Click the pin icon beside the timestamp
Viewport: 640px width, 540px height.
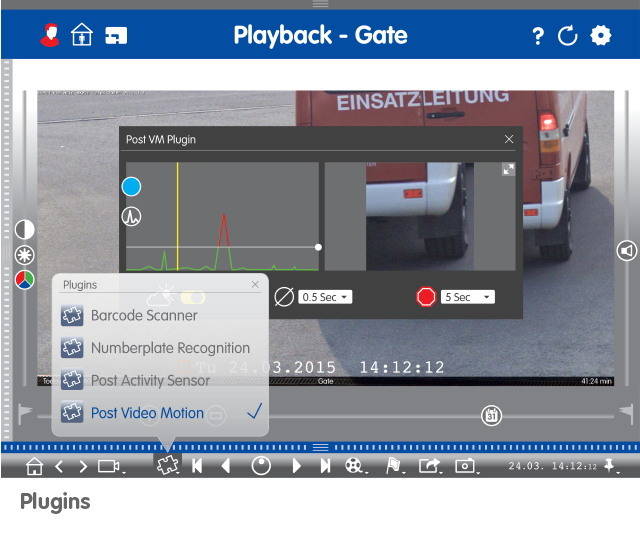tap(609, 464)
